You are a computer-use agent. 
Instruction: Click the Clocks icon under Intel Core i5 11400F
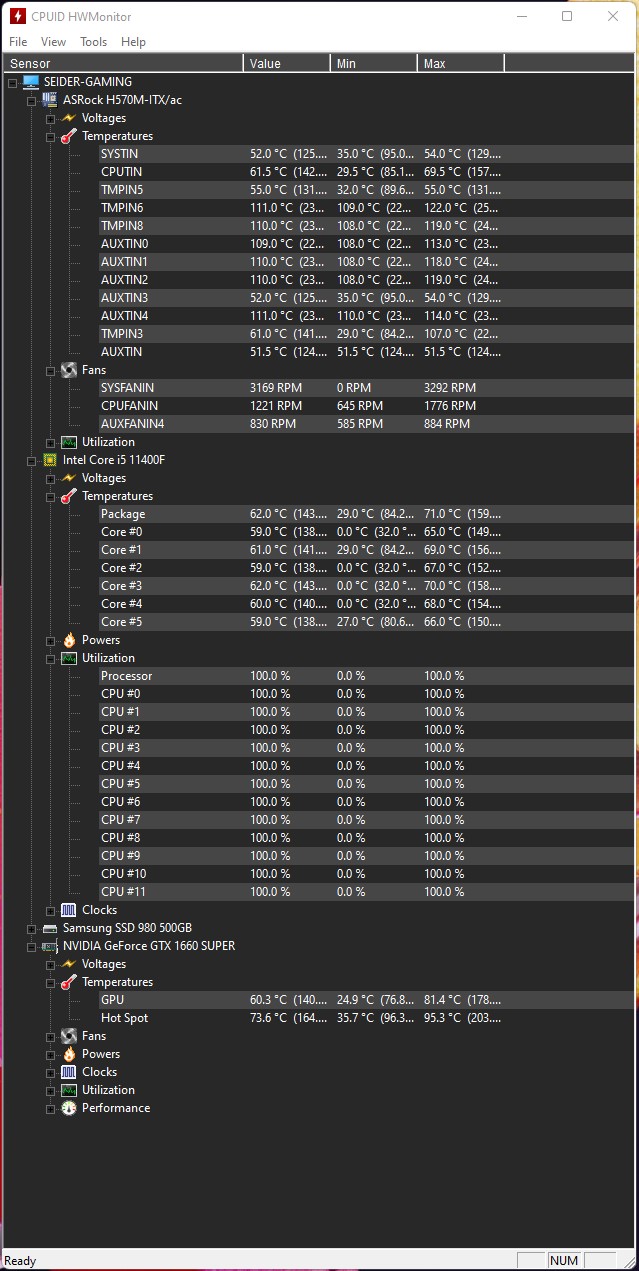pos(68,910)
